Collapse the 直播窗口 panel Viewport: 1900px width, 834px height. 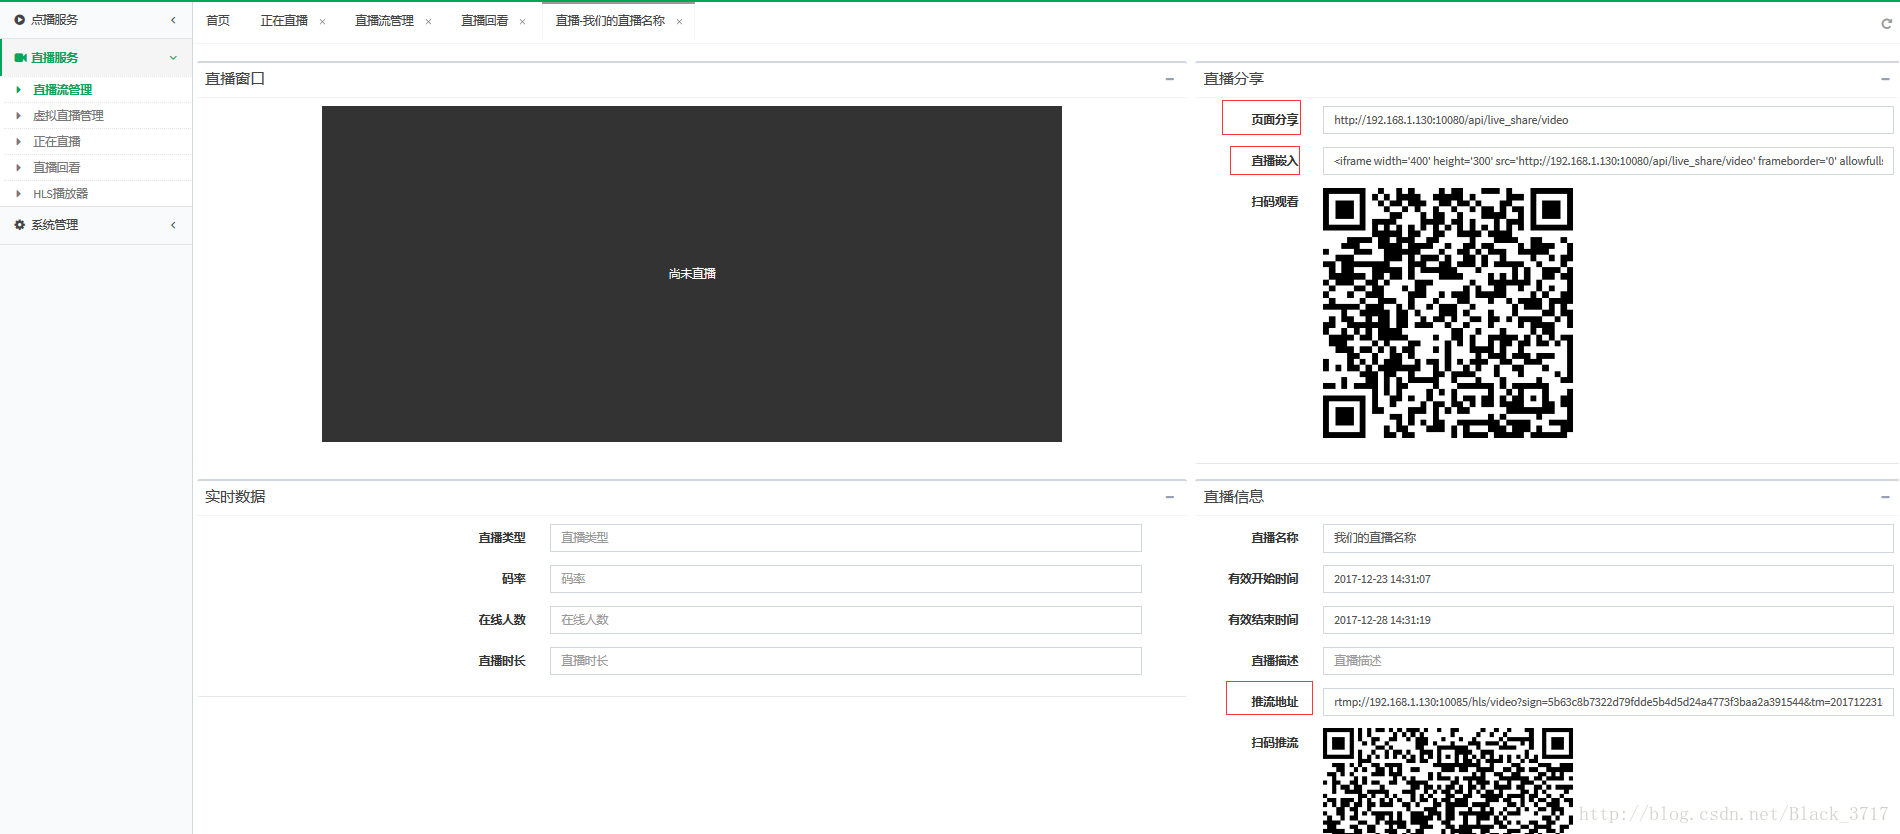pos(1169,79)
